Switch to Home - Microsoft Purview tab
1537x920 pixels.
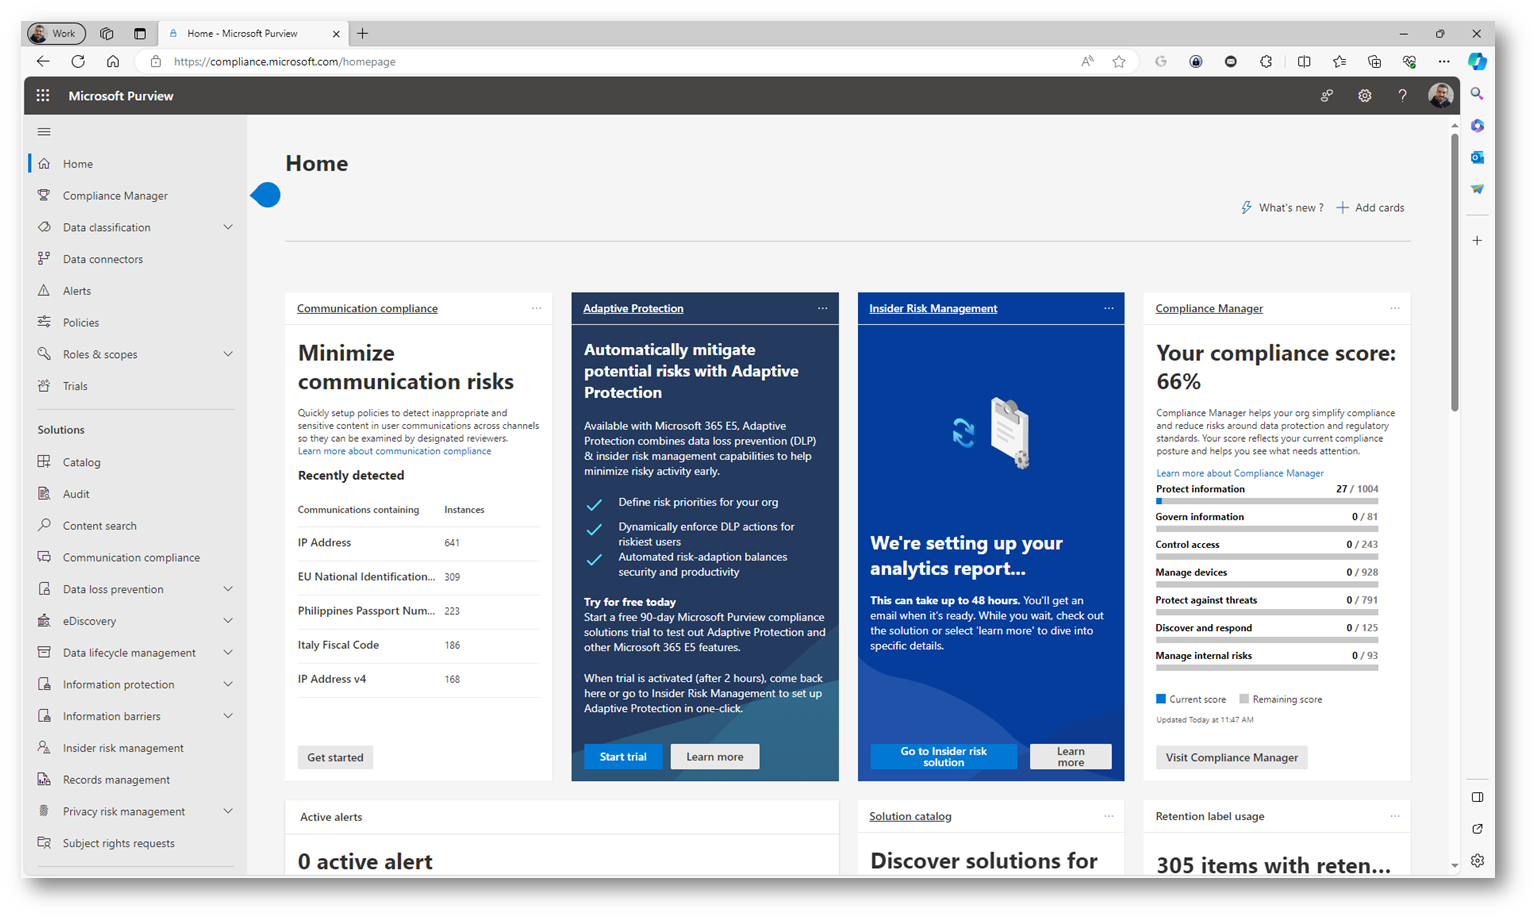(253, 33)
